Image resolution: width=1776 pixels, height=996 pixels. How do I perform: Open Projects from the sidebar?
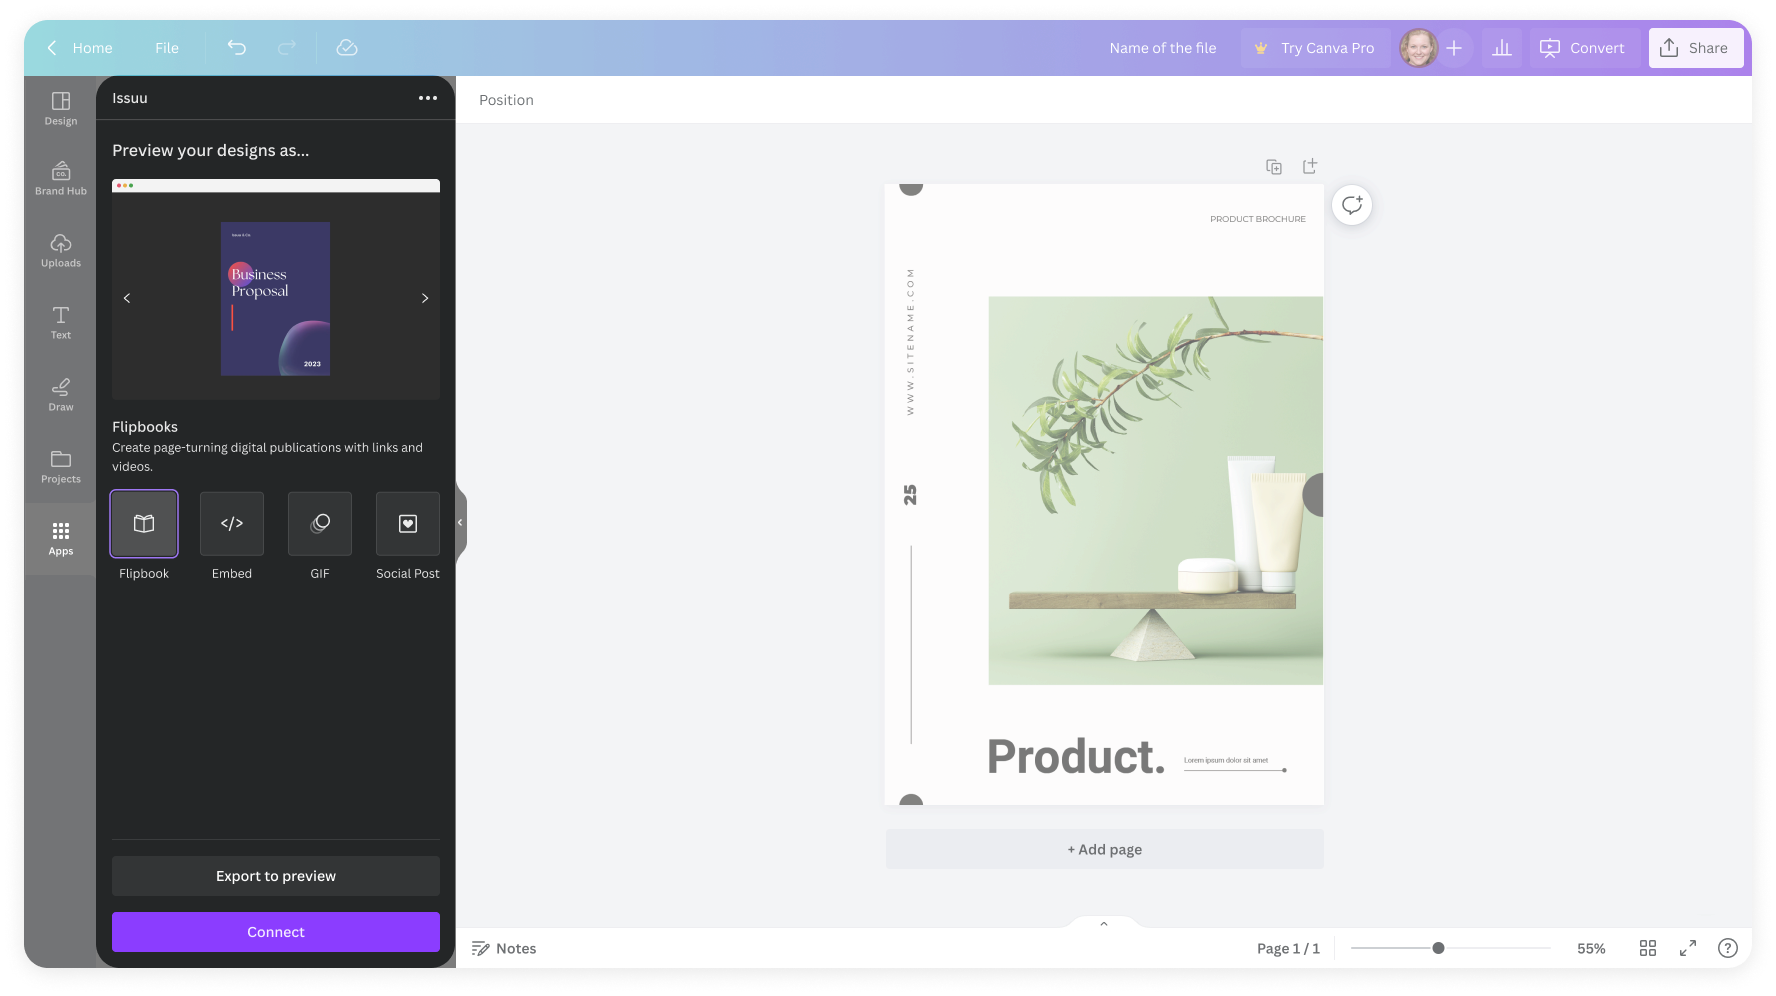[61, 466]
